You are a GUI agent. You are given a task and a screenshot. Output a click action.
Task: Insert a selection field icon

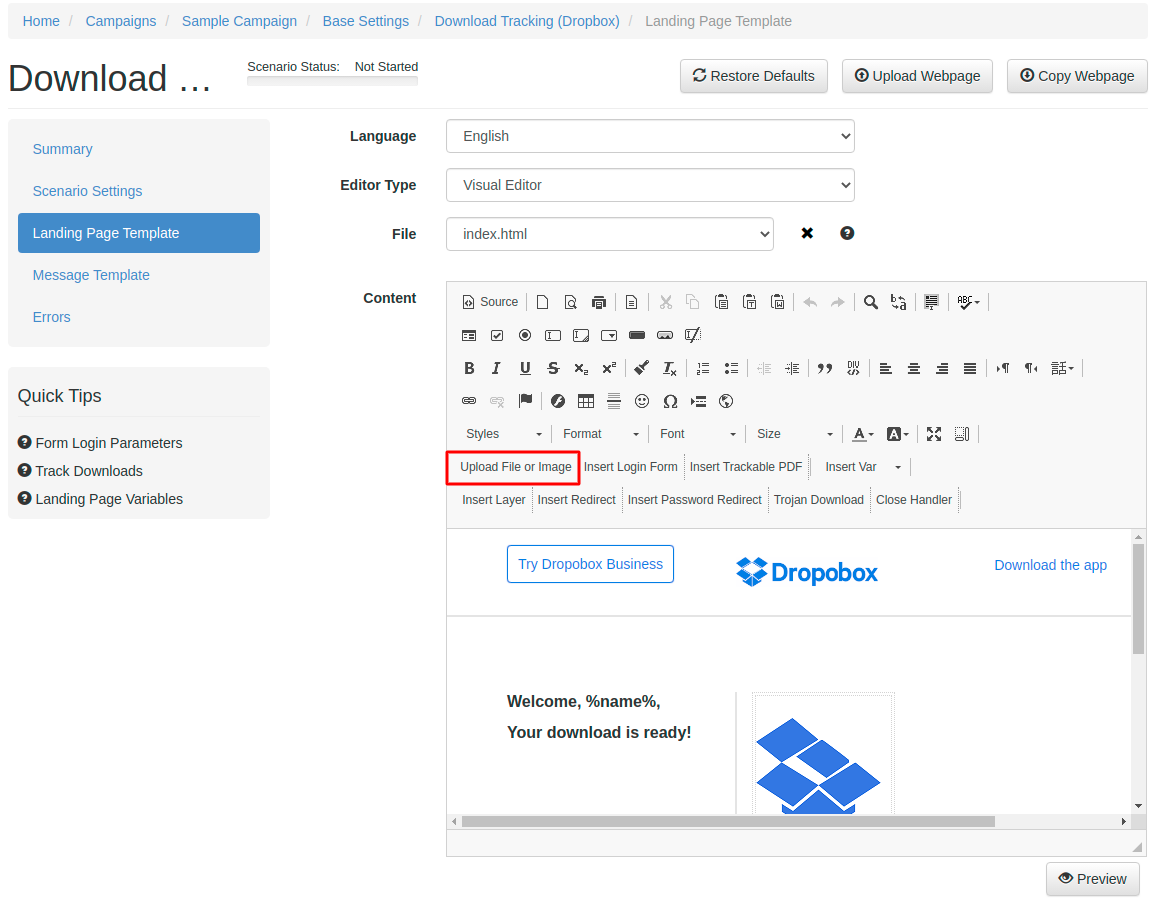pyautogui.click(x=609, y=335)
